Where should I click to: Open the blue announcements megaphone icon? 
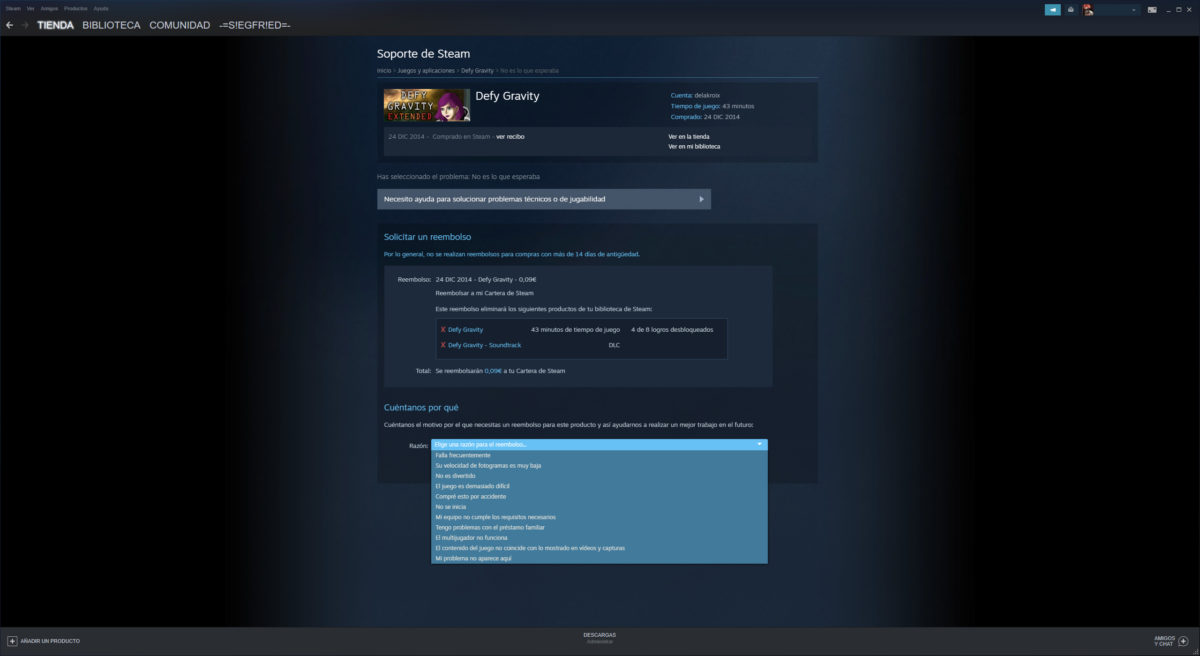pyautogui.click(x=1053, y=9)
